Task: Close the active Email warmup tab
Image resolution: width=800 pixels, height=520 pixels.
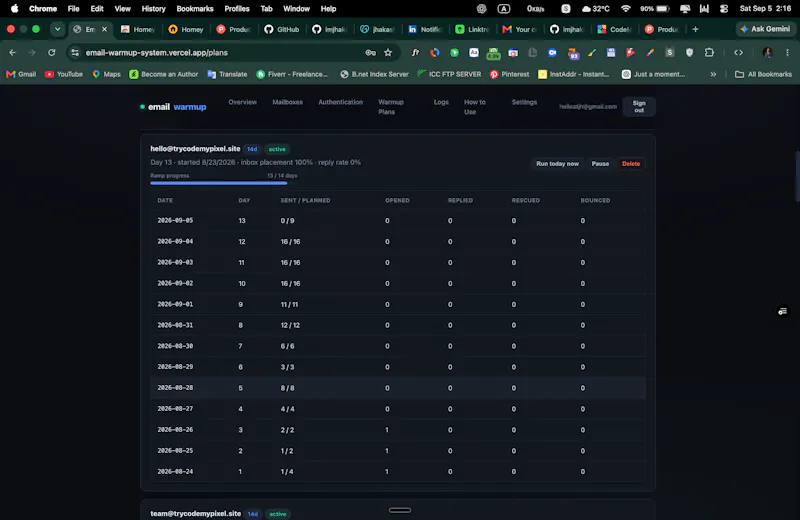Action: tap(105, 29)
